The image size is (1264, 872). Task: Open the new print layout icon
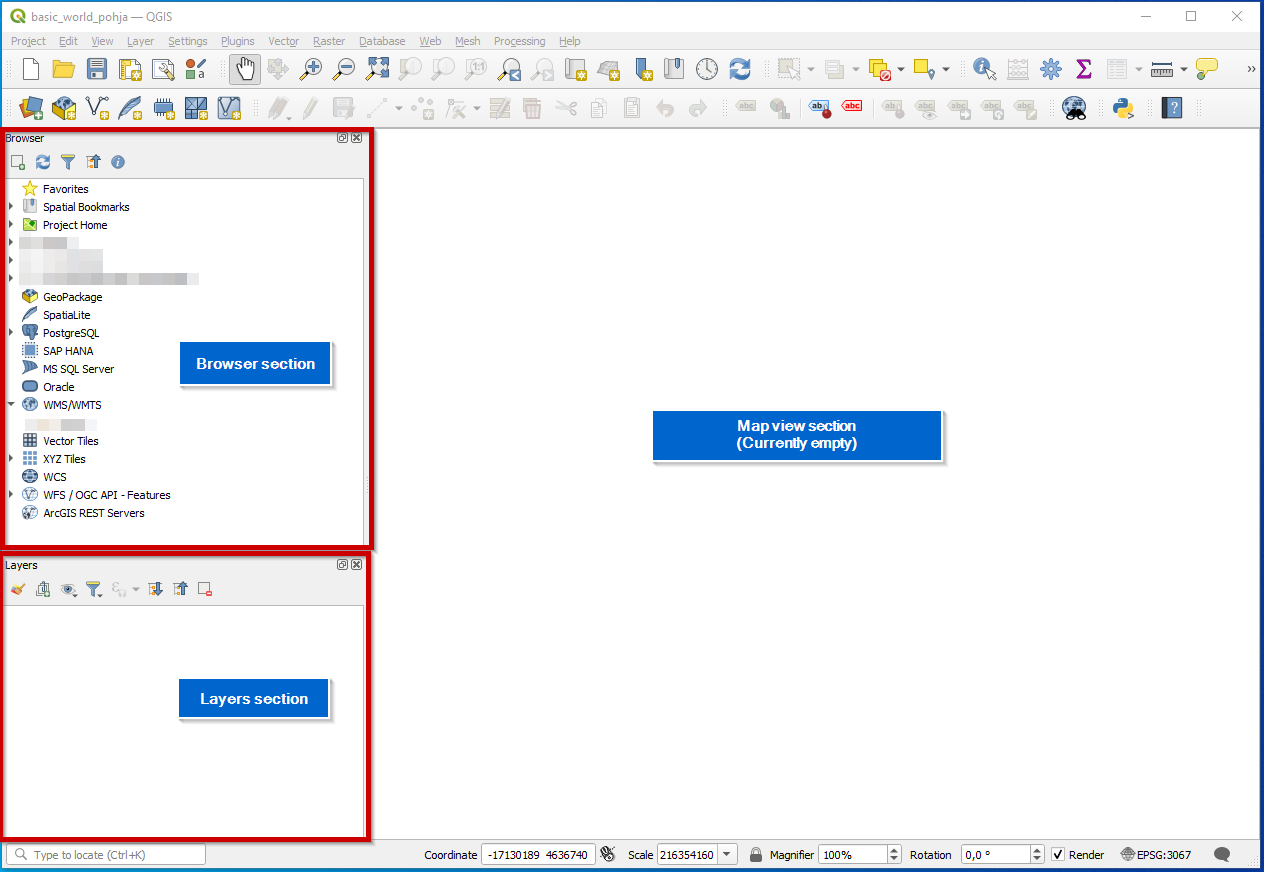click(130, 69)
